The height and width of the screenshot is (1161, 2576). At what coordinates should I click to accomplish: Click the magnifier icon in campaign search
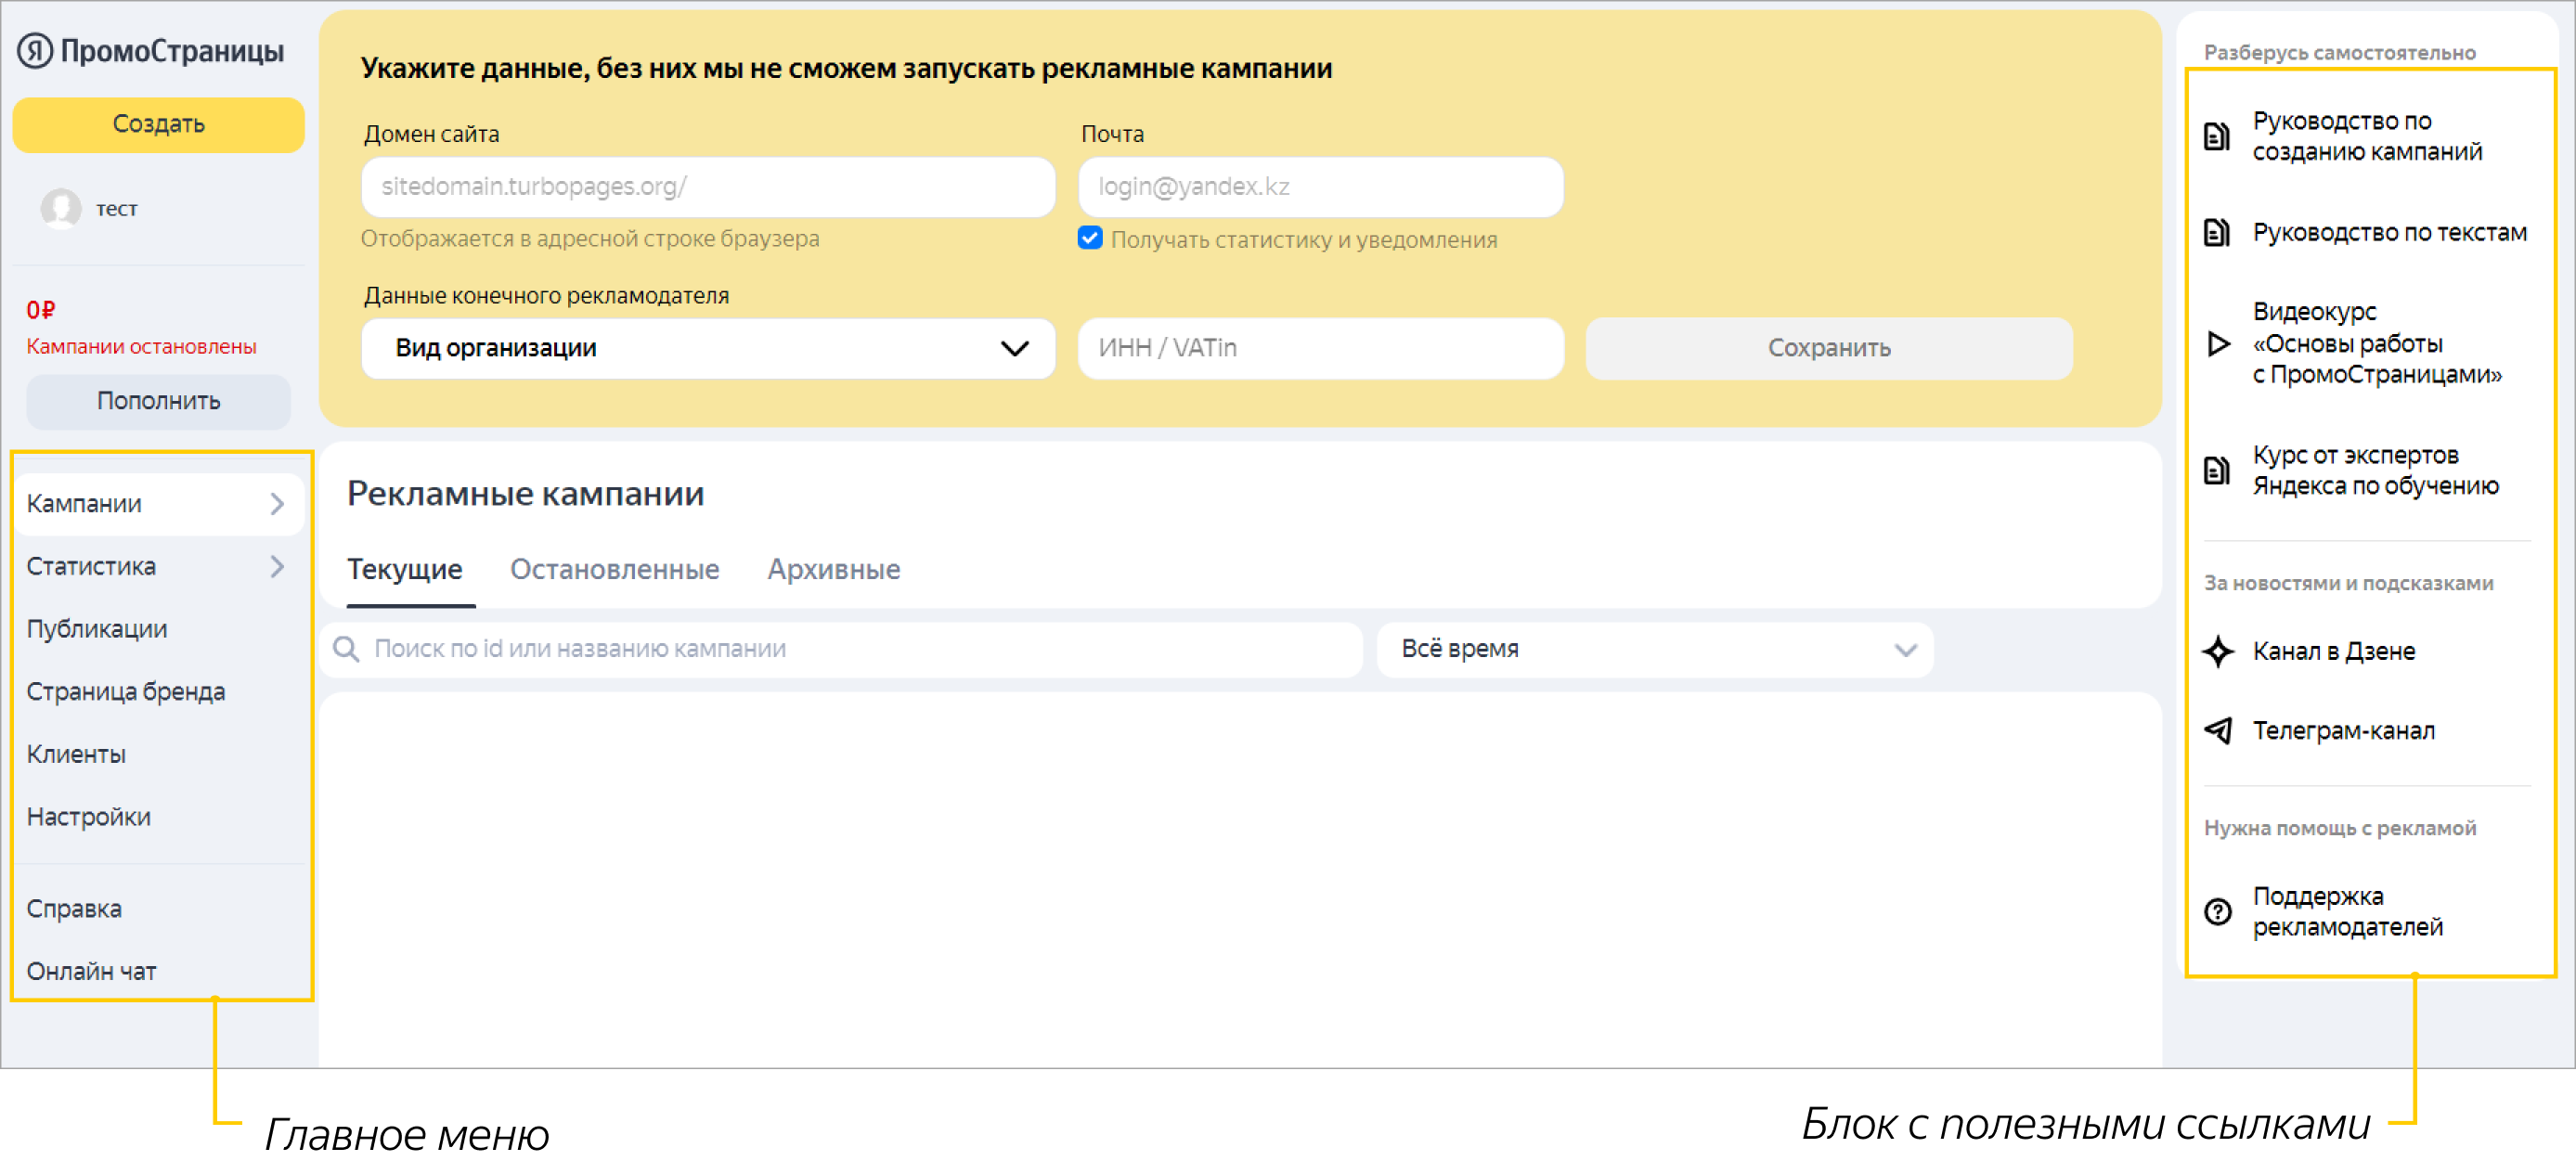(346, 650)
